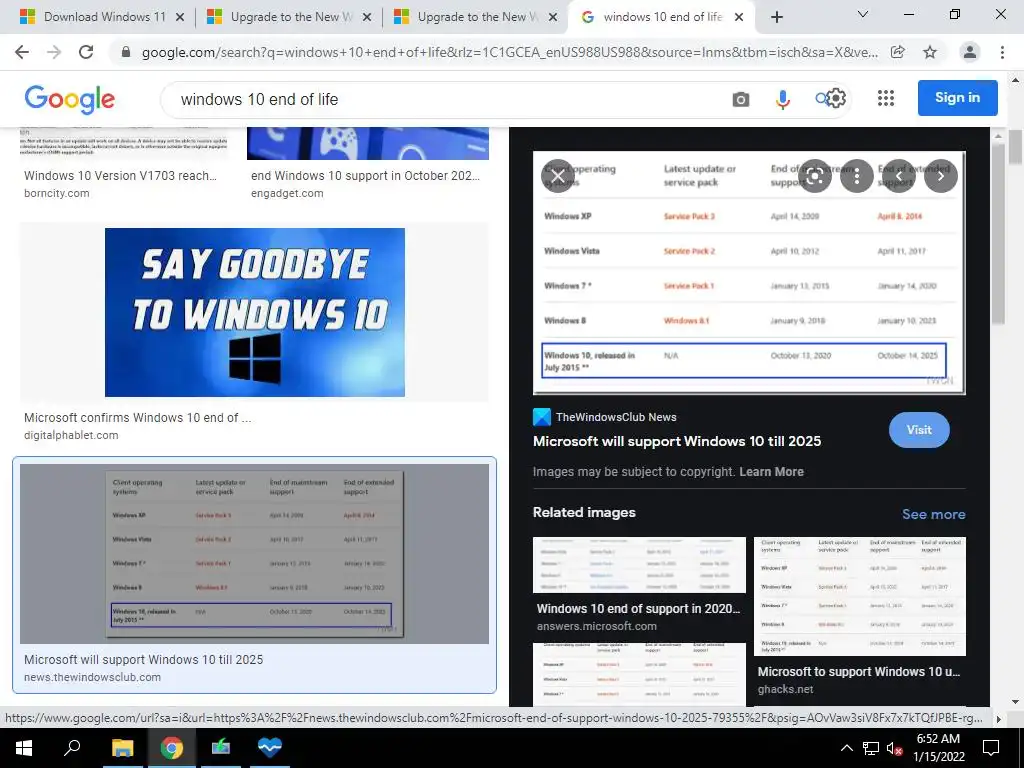Viewport: 1024px width, 768px height.
Task: Click the padlock site info icon
Action: click(126, 52)
